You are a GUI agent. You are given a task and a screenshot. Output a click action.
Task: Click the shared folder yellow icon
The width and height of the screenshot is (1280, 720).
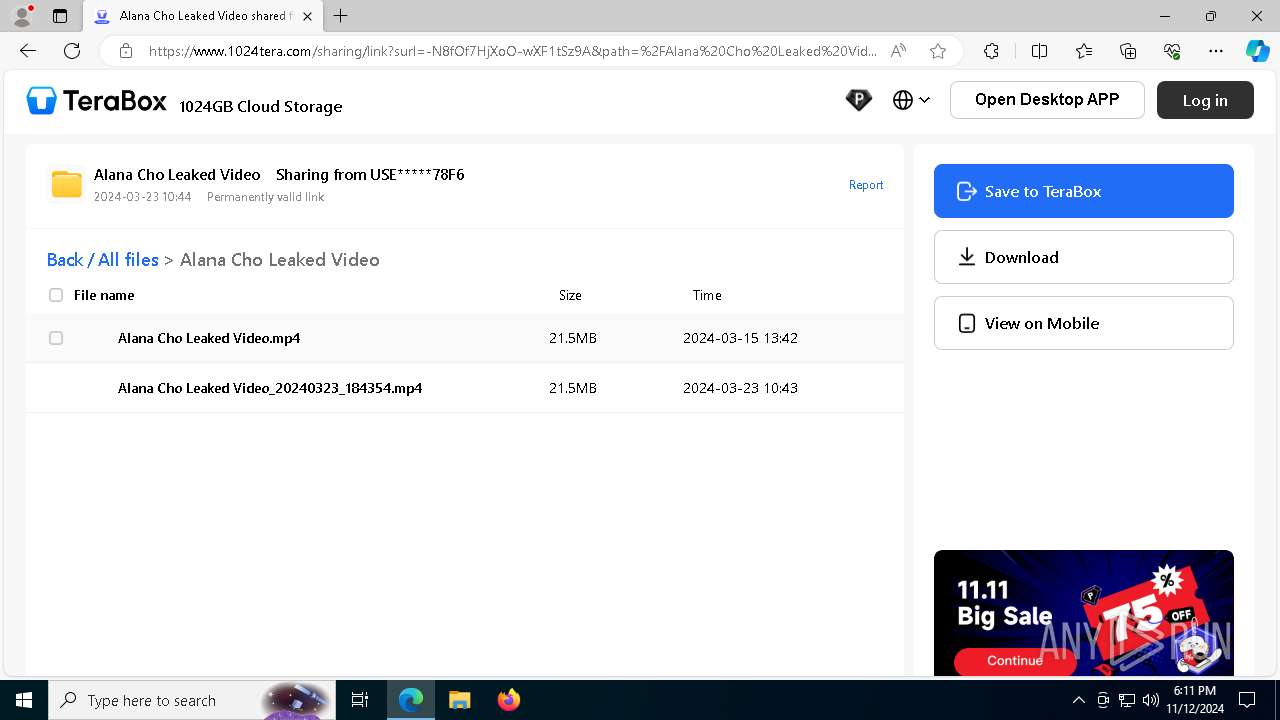coord(67,184)
